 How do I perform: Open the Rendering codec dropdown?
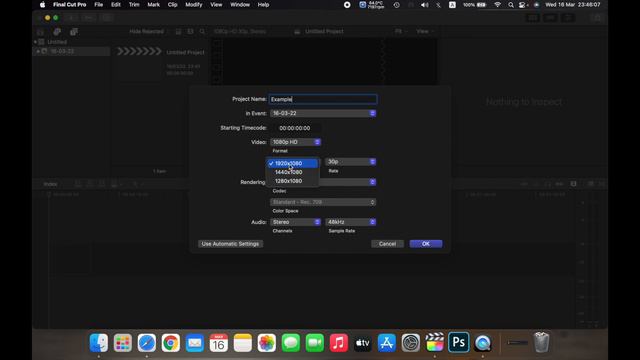(347, 182)
